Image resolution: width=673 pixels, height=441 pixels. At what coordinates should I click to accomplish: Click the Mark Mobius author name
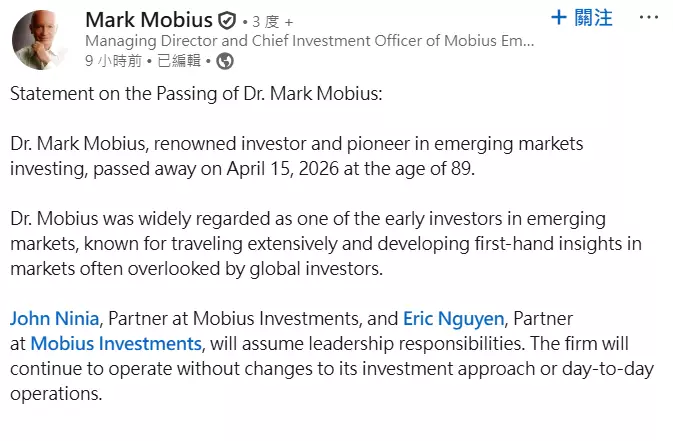[148, 20]
